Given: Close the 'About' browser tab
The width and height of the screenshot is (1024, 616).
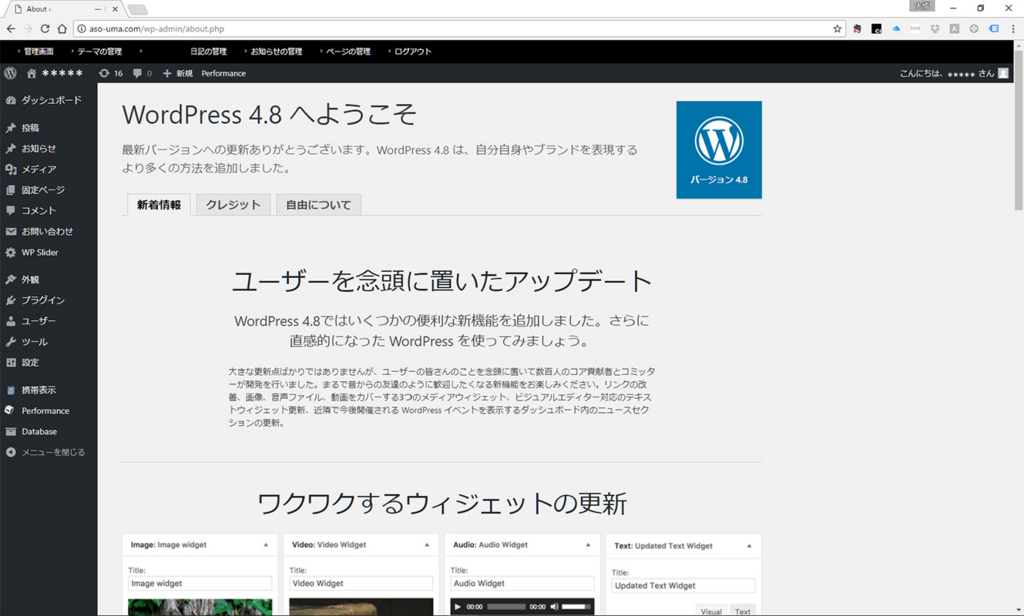Looking at the screenshot, I should [115, 9].
